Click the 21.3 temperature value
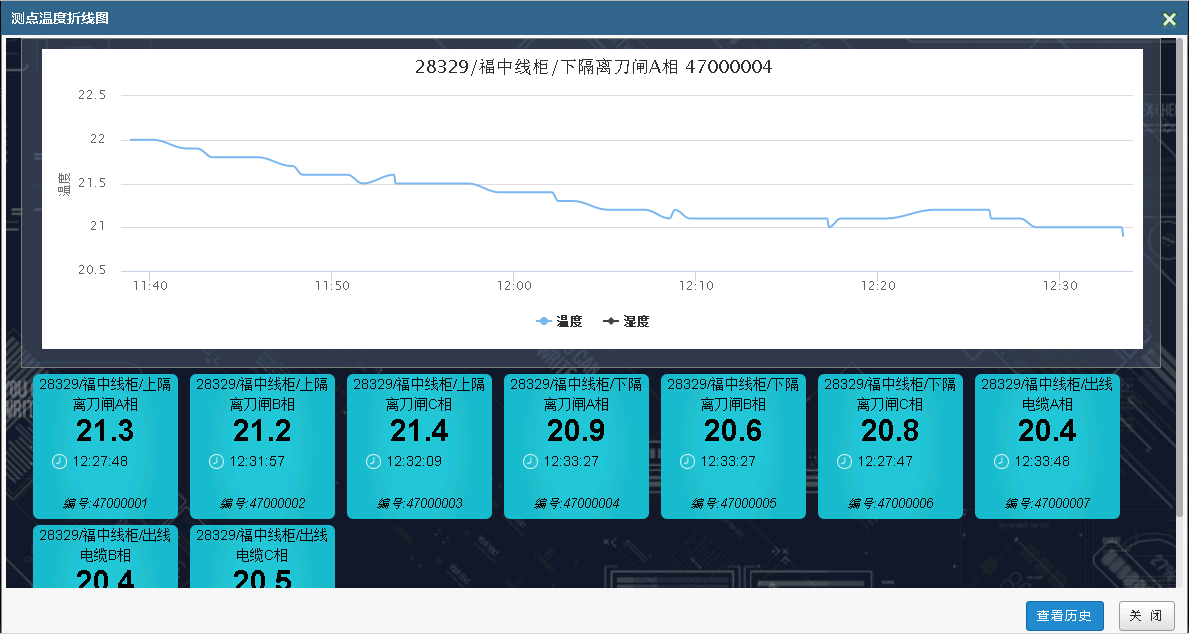This screenshot has width=1189, height=634. point(105,431)
